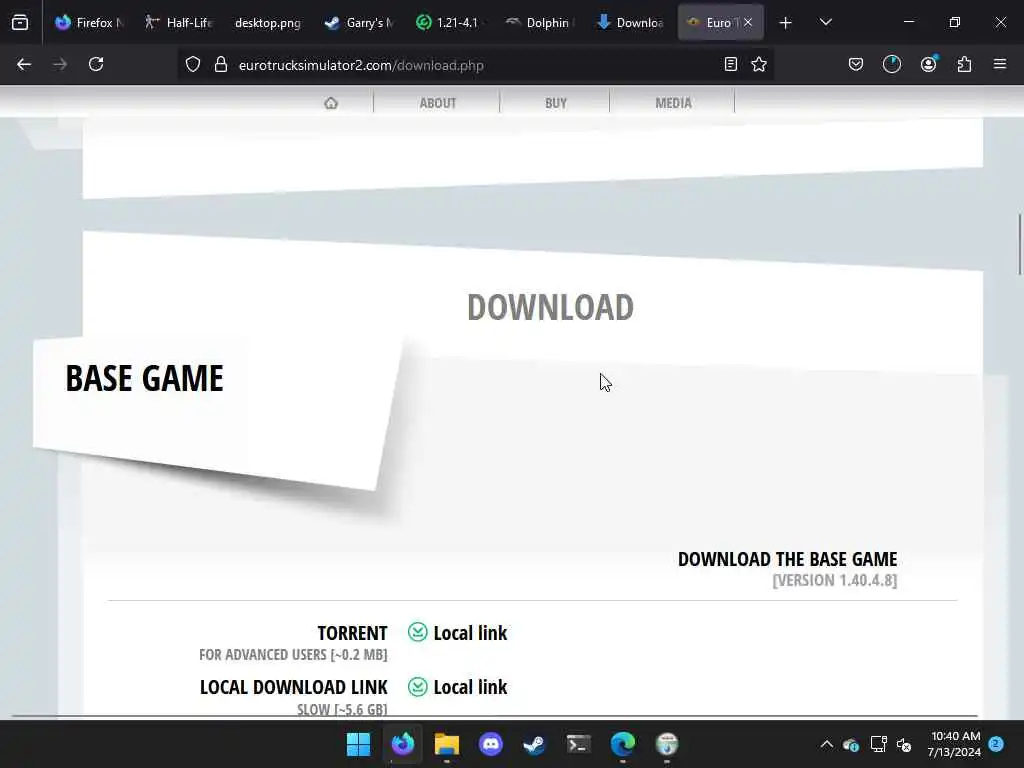This screenshot has width=1024, height=768.
Task: Click the page vertical scrollbar thumb
Action: pos(1020,245)
